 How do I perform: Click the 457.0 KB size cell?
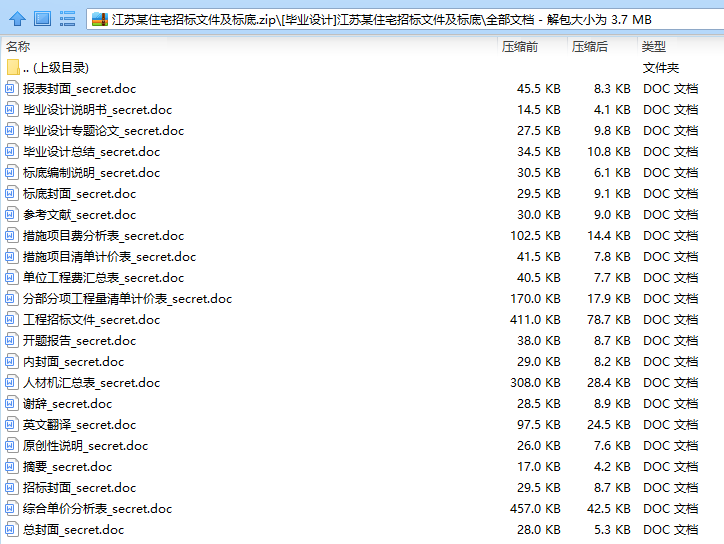coord(535,509)
